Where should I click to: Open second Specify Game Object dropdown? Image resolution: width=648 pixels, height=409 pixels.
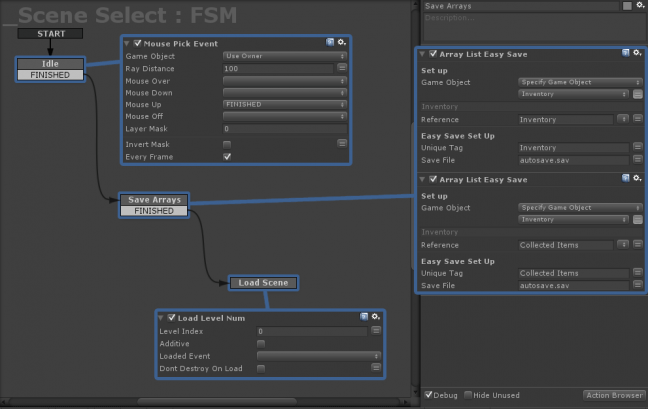click(x=580, y=208)
